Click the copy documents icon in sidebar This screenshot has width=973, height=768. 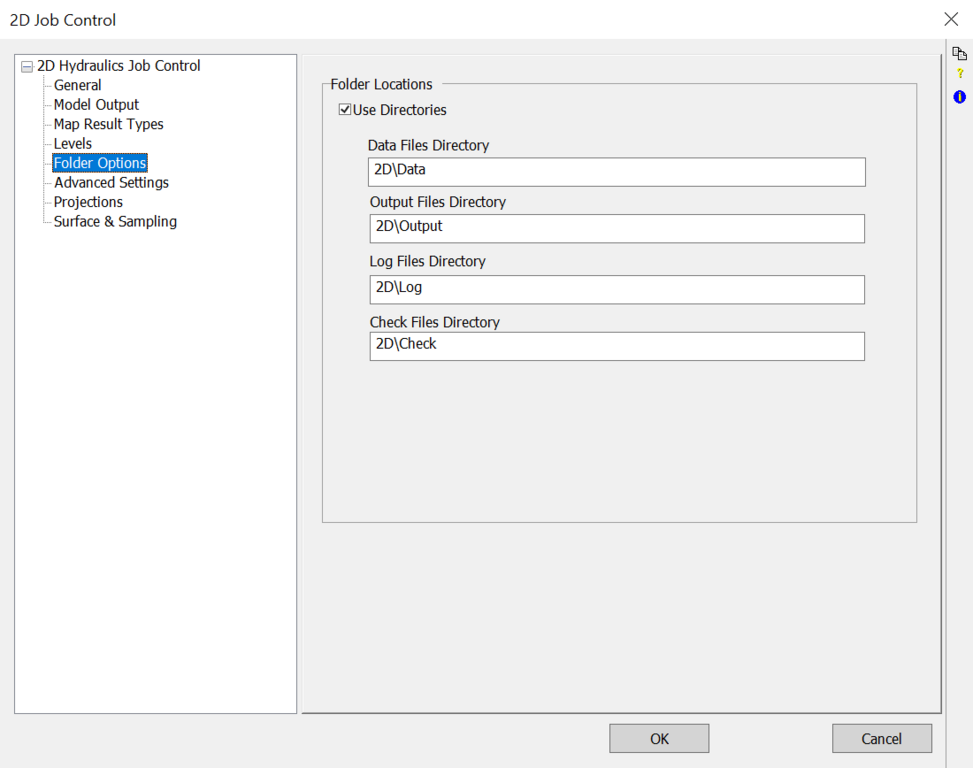[x=959, y=53]
